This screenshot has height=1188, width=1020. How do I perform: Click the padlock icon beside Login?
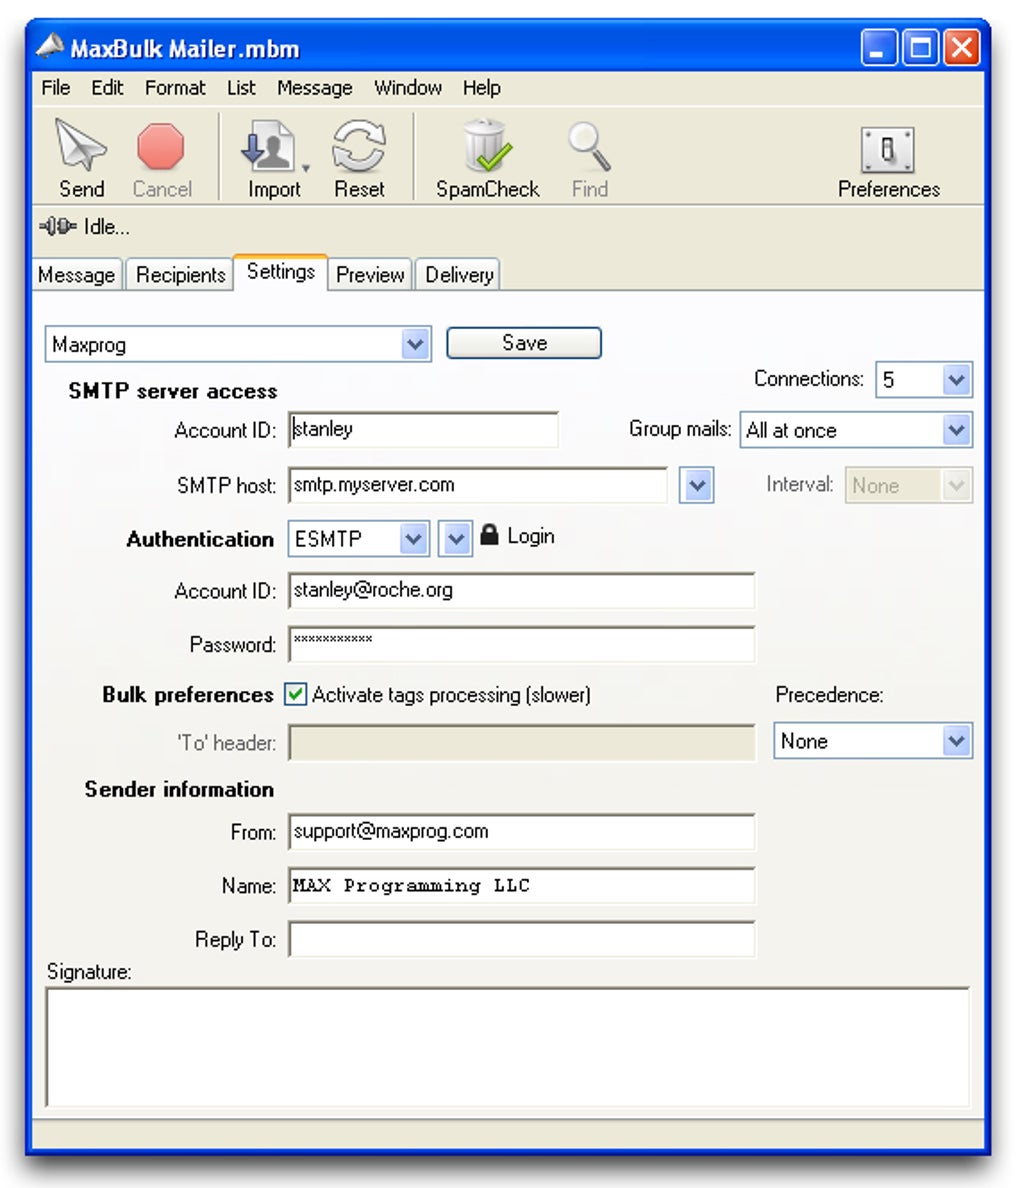(490, 535)
